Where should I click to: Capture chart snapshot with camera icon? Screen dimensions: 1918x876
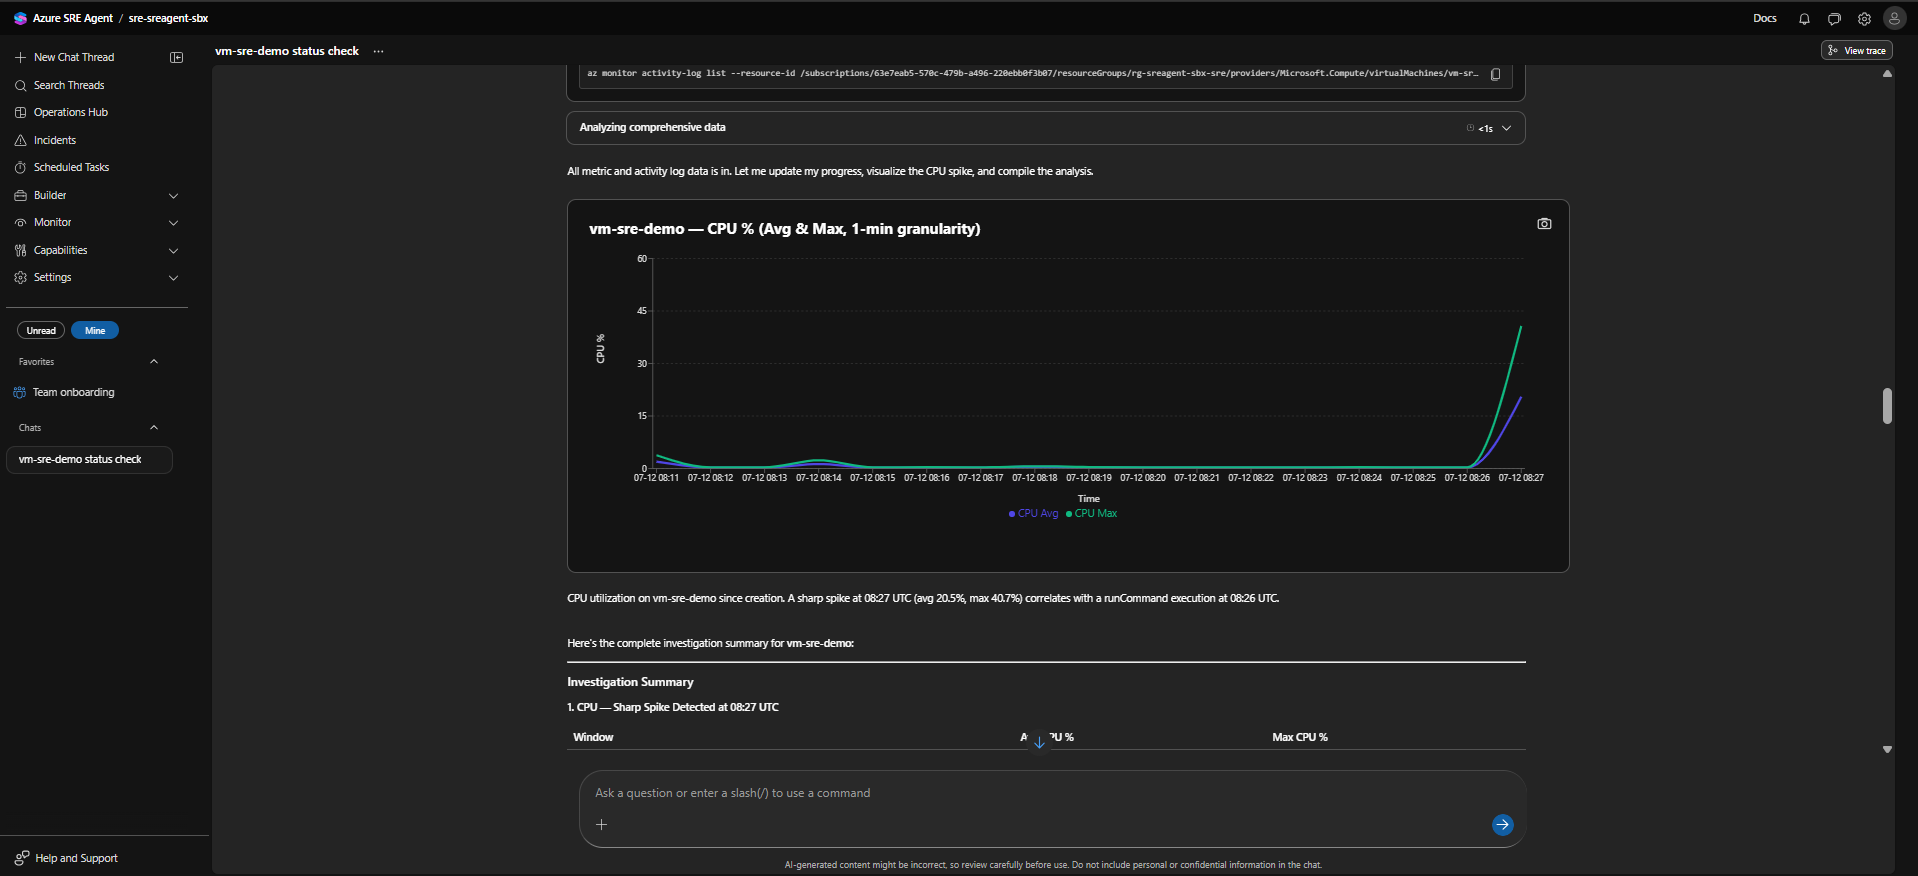pyautogui.click(x=1544, y=224)
